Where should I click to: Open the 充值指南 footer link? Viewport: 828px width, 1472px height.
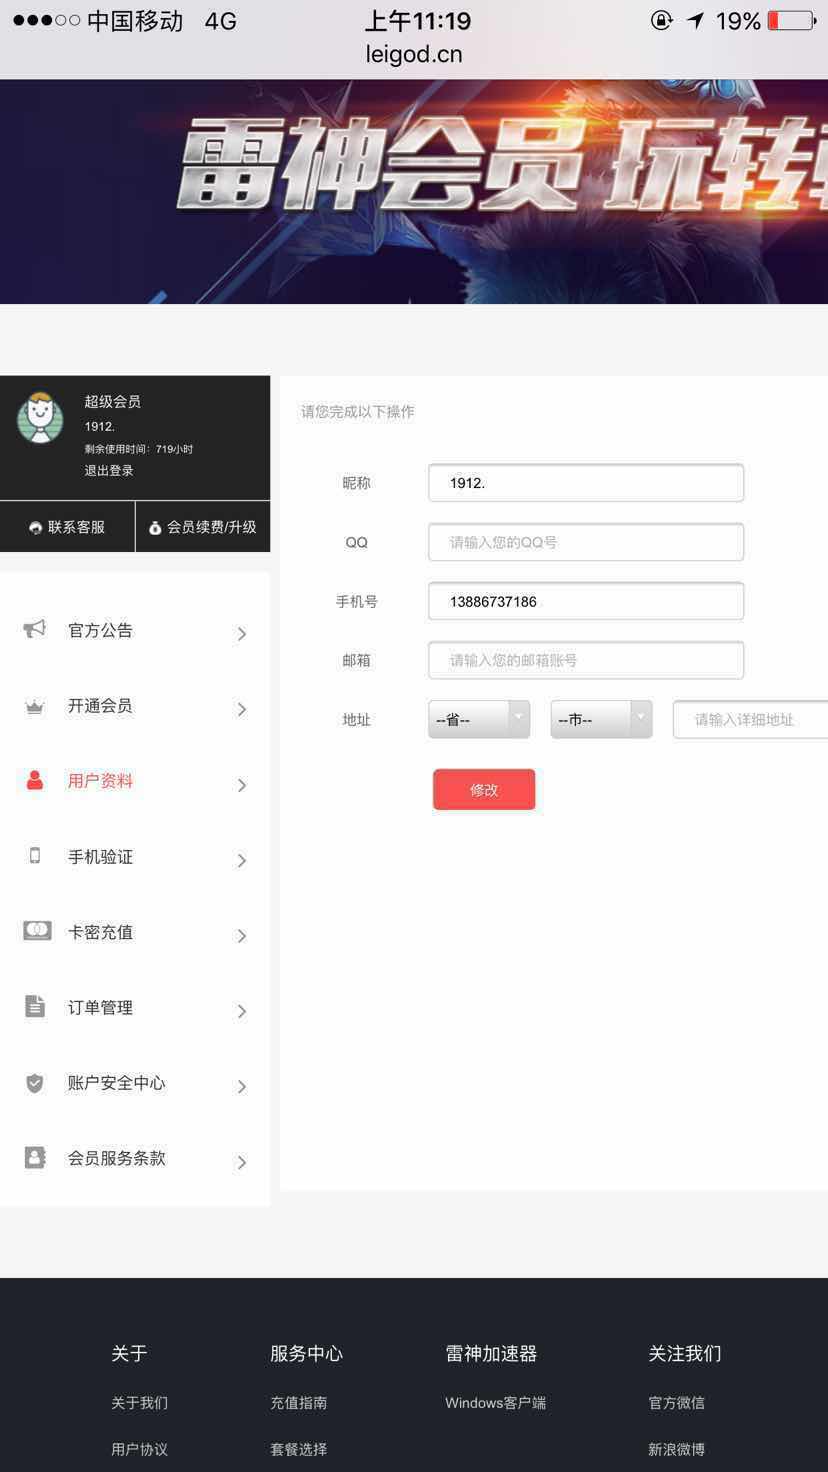298,1403
